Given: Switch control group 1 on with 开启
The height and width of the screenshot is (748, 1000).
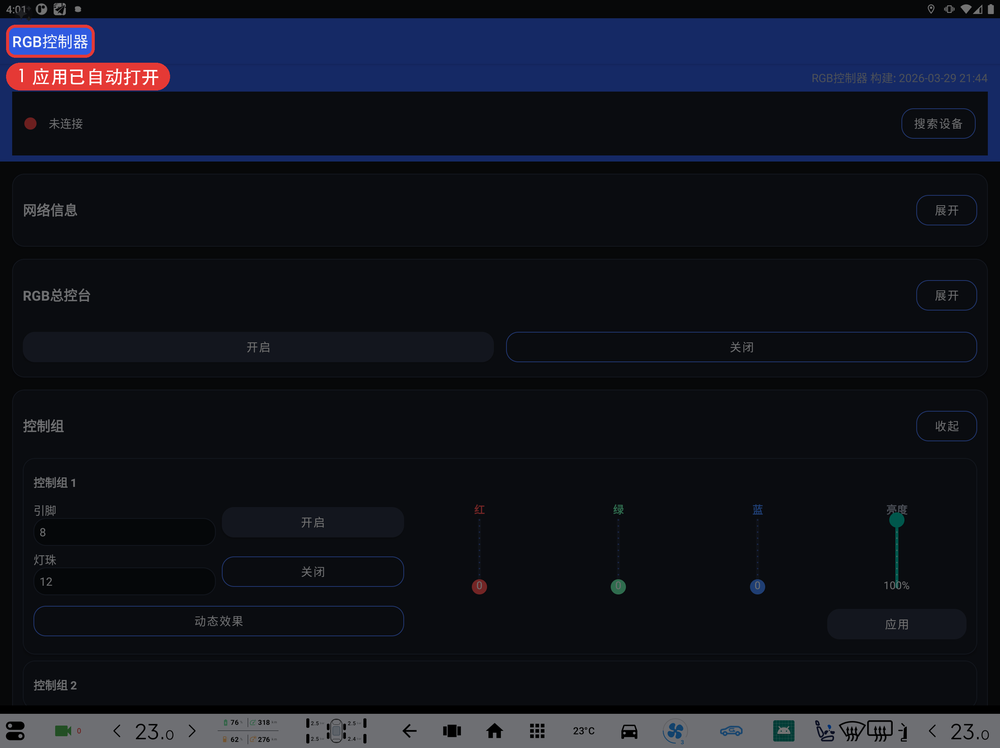Looking at the screenshot, I should coord(312,522).
